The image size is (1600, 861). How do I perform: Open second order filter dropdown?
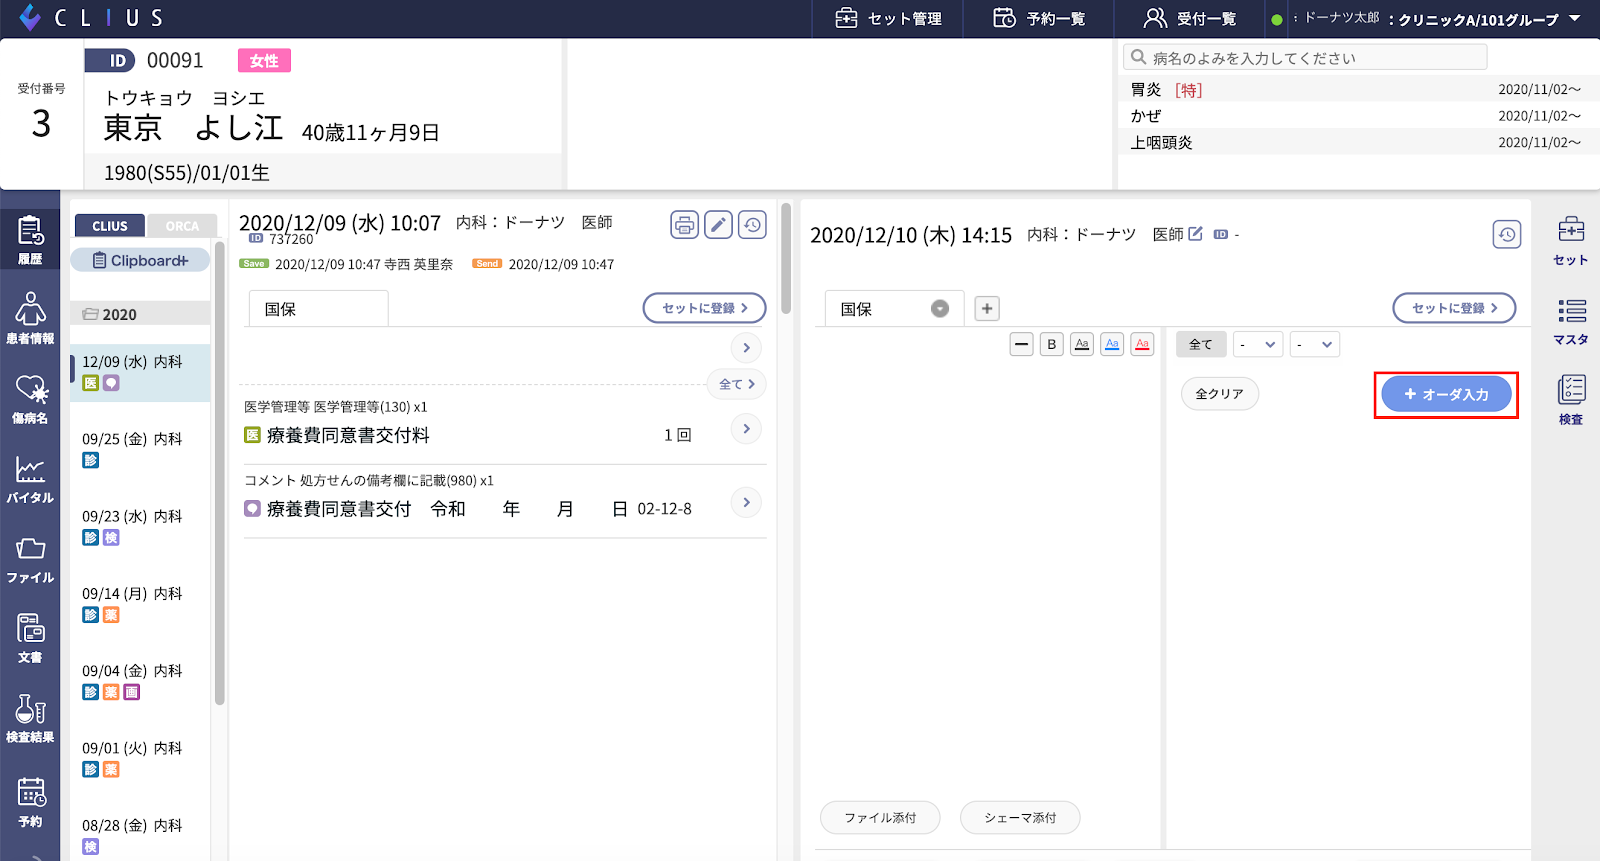[x=1315, y=344]
